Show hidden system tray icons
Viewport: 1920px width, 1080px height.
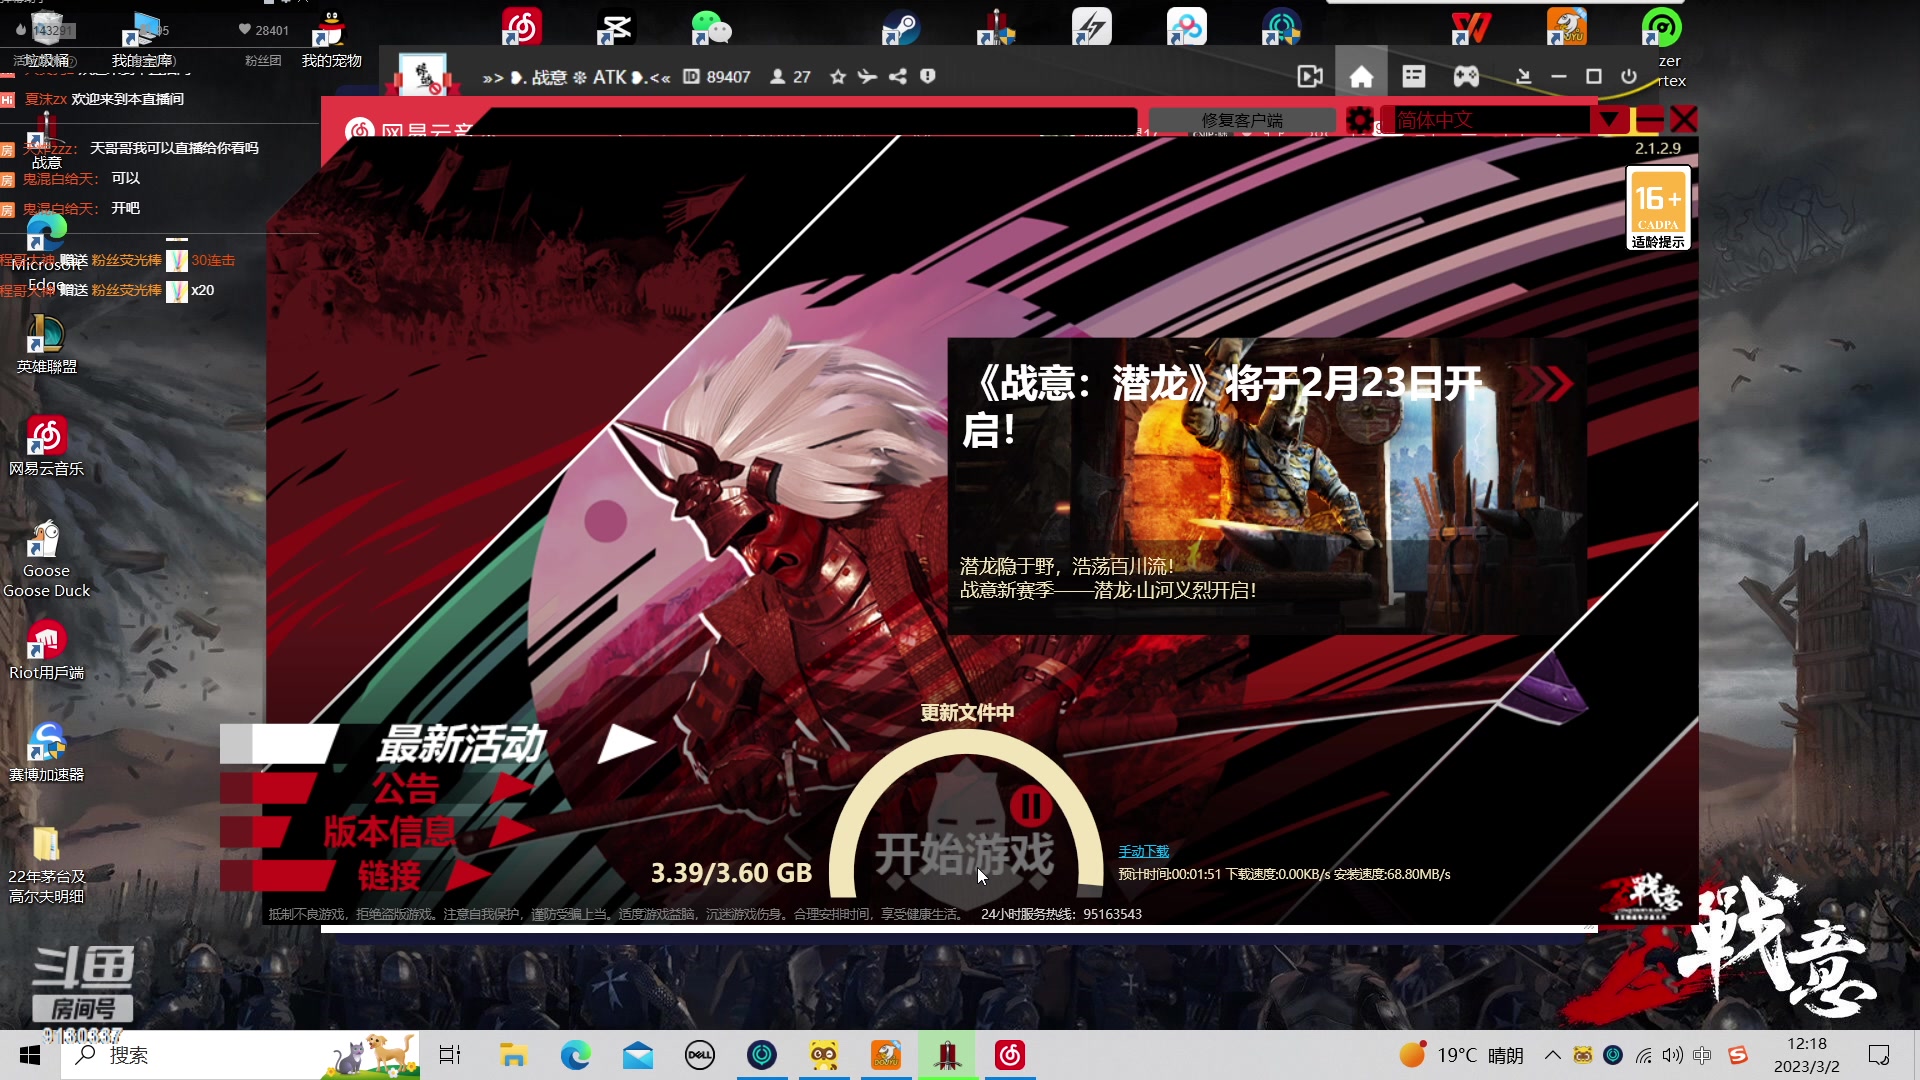click(1552, 1055)
